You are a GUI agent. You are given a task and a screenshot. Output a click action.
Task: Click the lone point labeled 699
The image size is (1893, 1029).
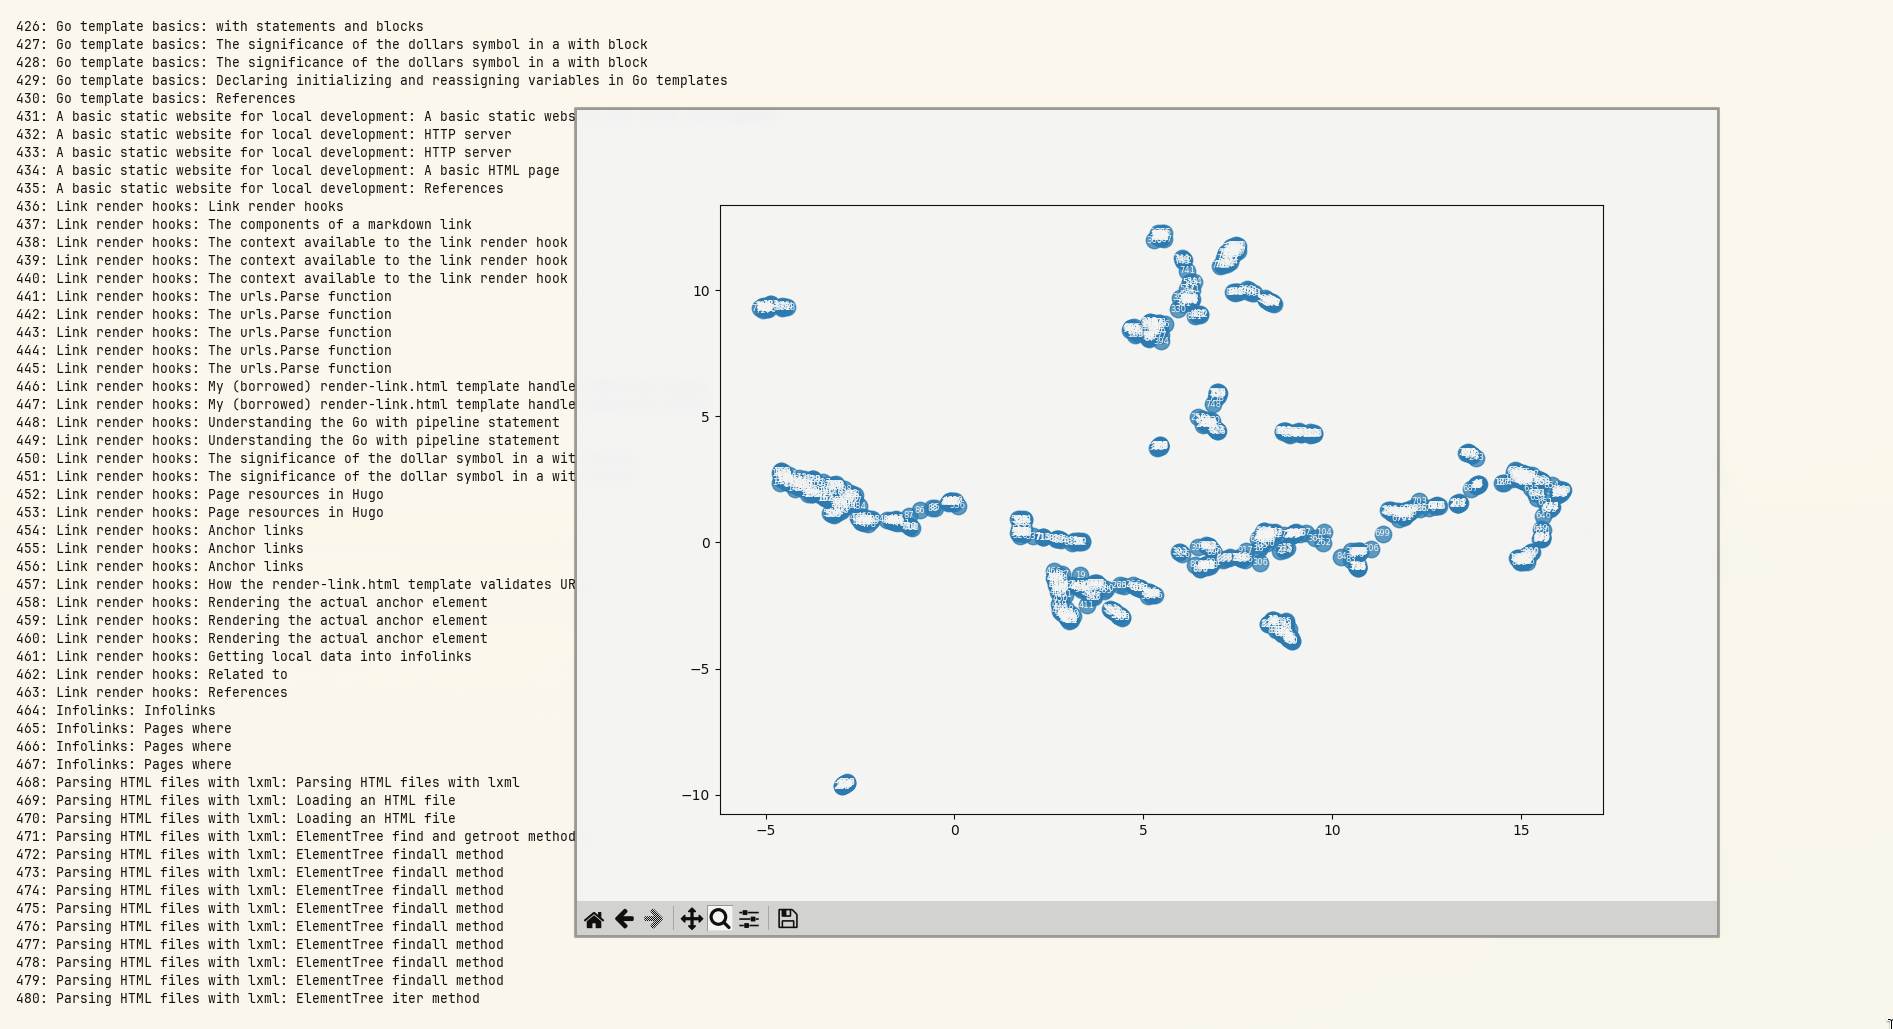(1382, 532)
